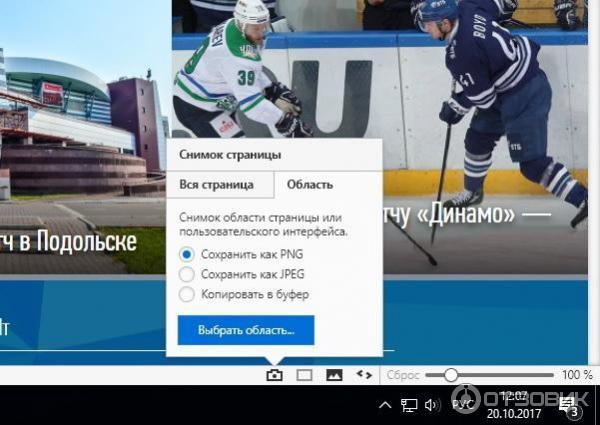Click the Выбрать область... button

[x=246, y=330]
